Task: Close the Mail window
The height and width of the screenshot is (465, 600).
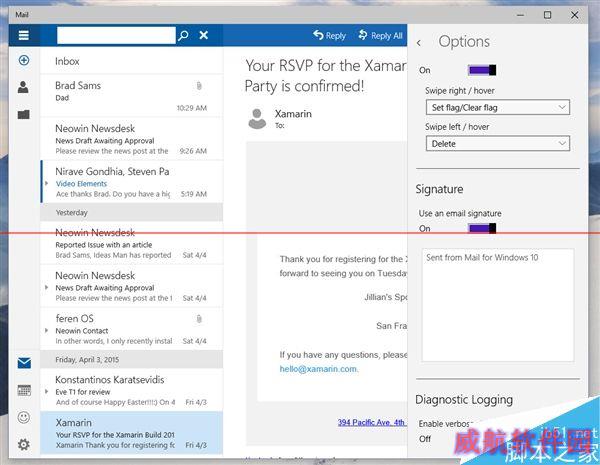Action: [x=574, y=15]
